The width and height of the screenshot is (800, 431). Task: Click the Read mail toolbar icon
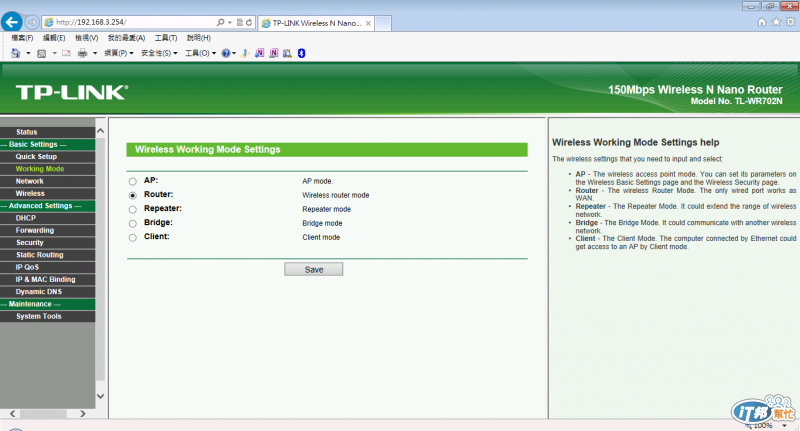tap(66, 53)
